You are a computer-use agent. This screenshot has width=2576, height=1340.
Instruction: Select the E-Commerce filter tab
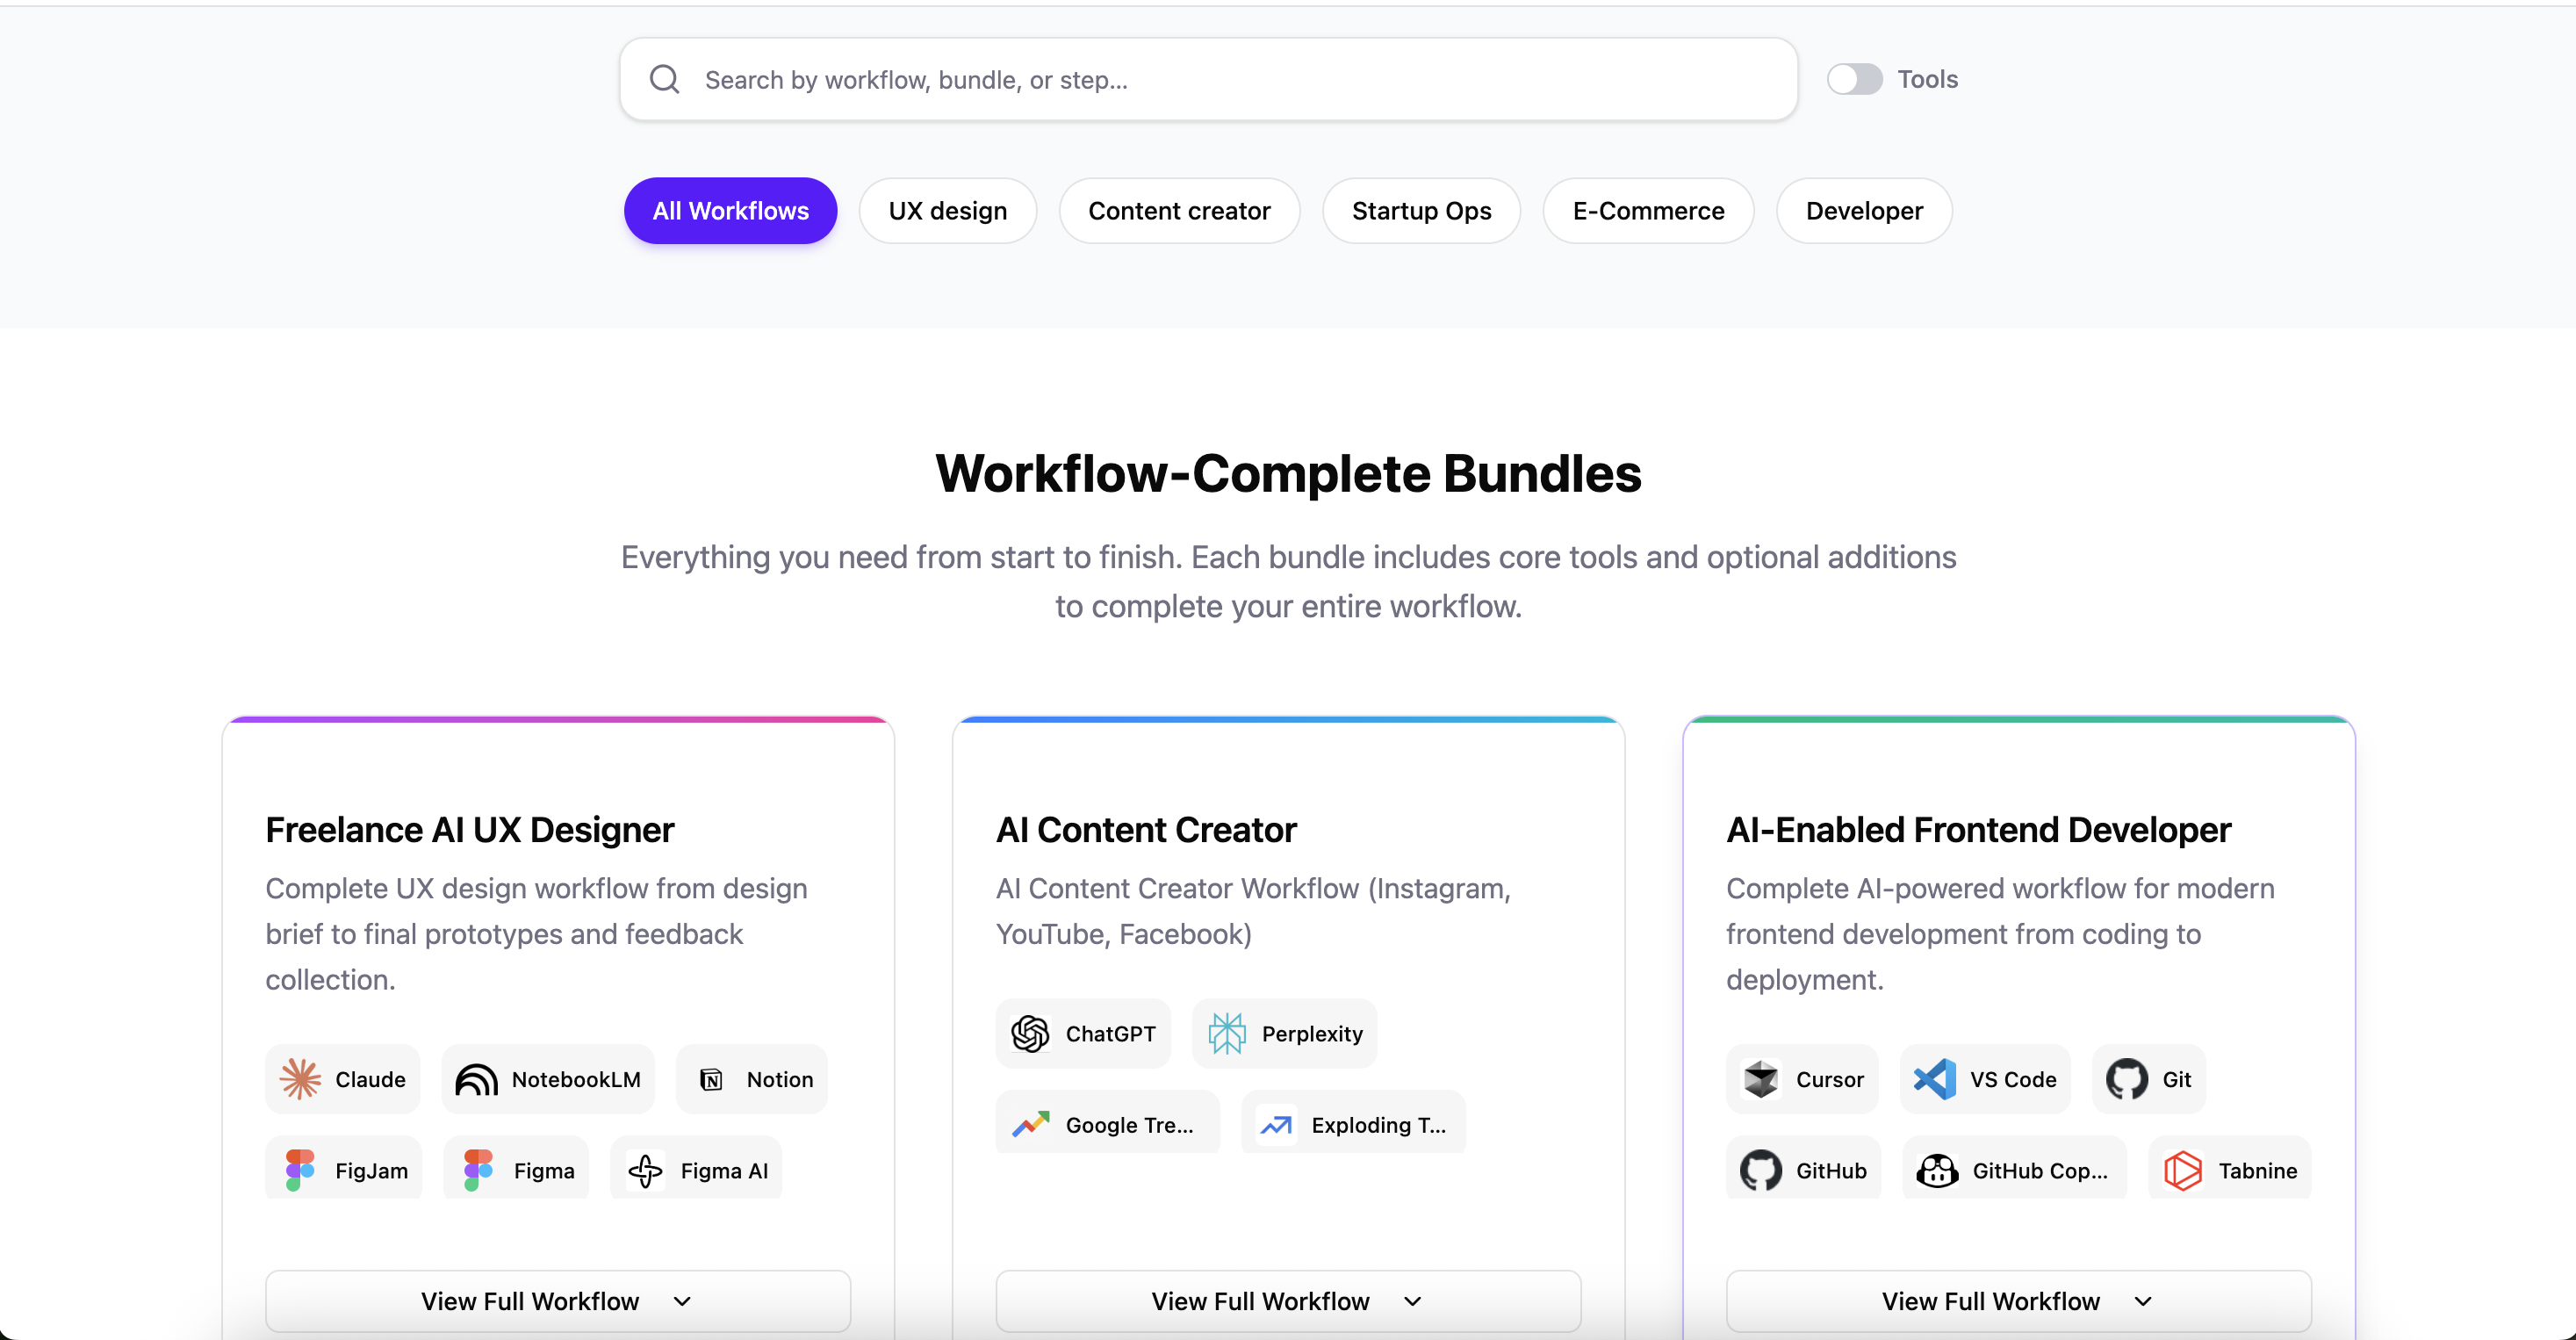[1647, 211]
